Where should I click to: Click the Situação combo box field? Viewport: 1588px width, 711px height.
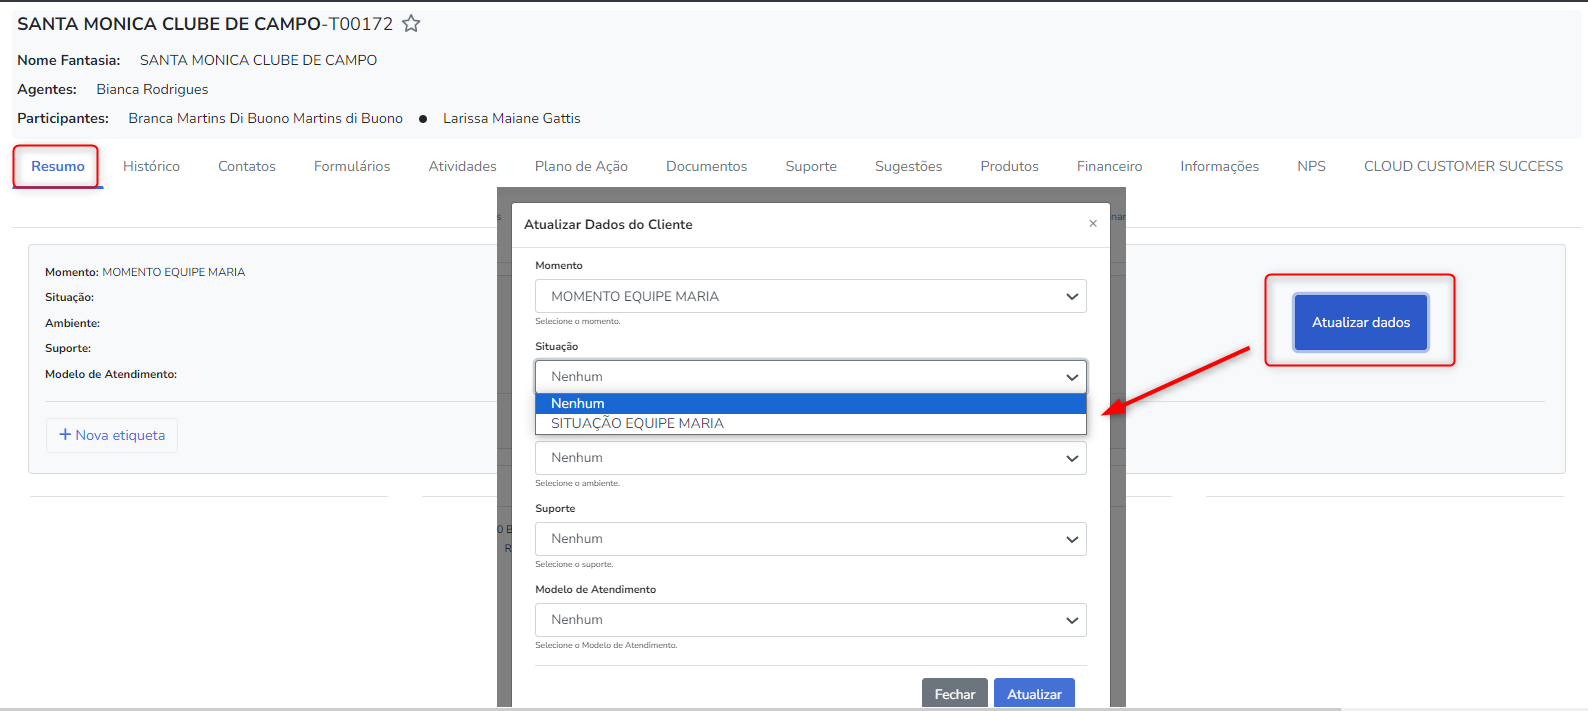tap(810, 377)
